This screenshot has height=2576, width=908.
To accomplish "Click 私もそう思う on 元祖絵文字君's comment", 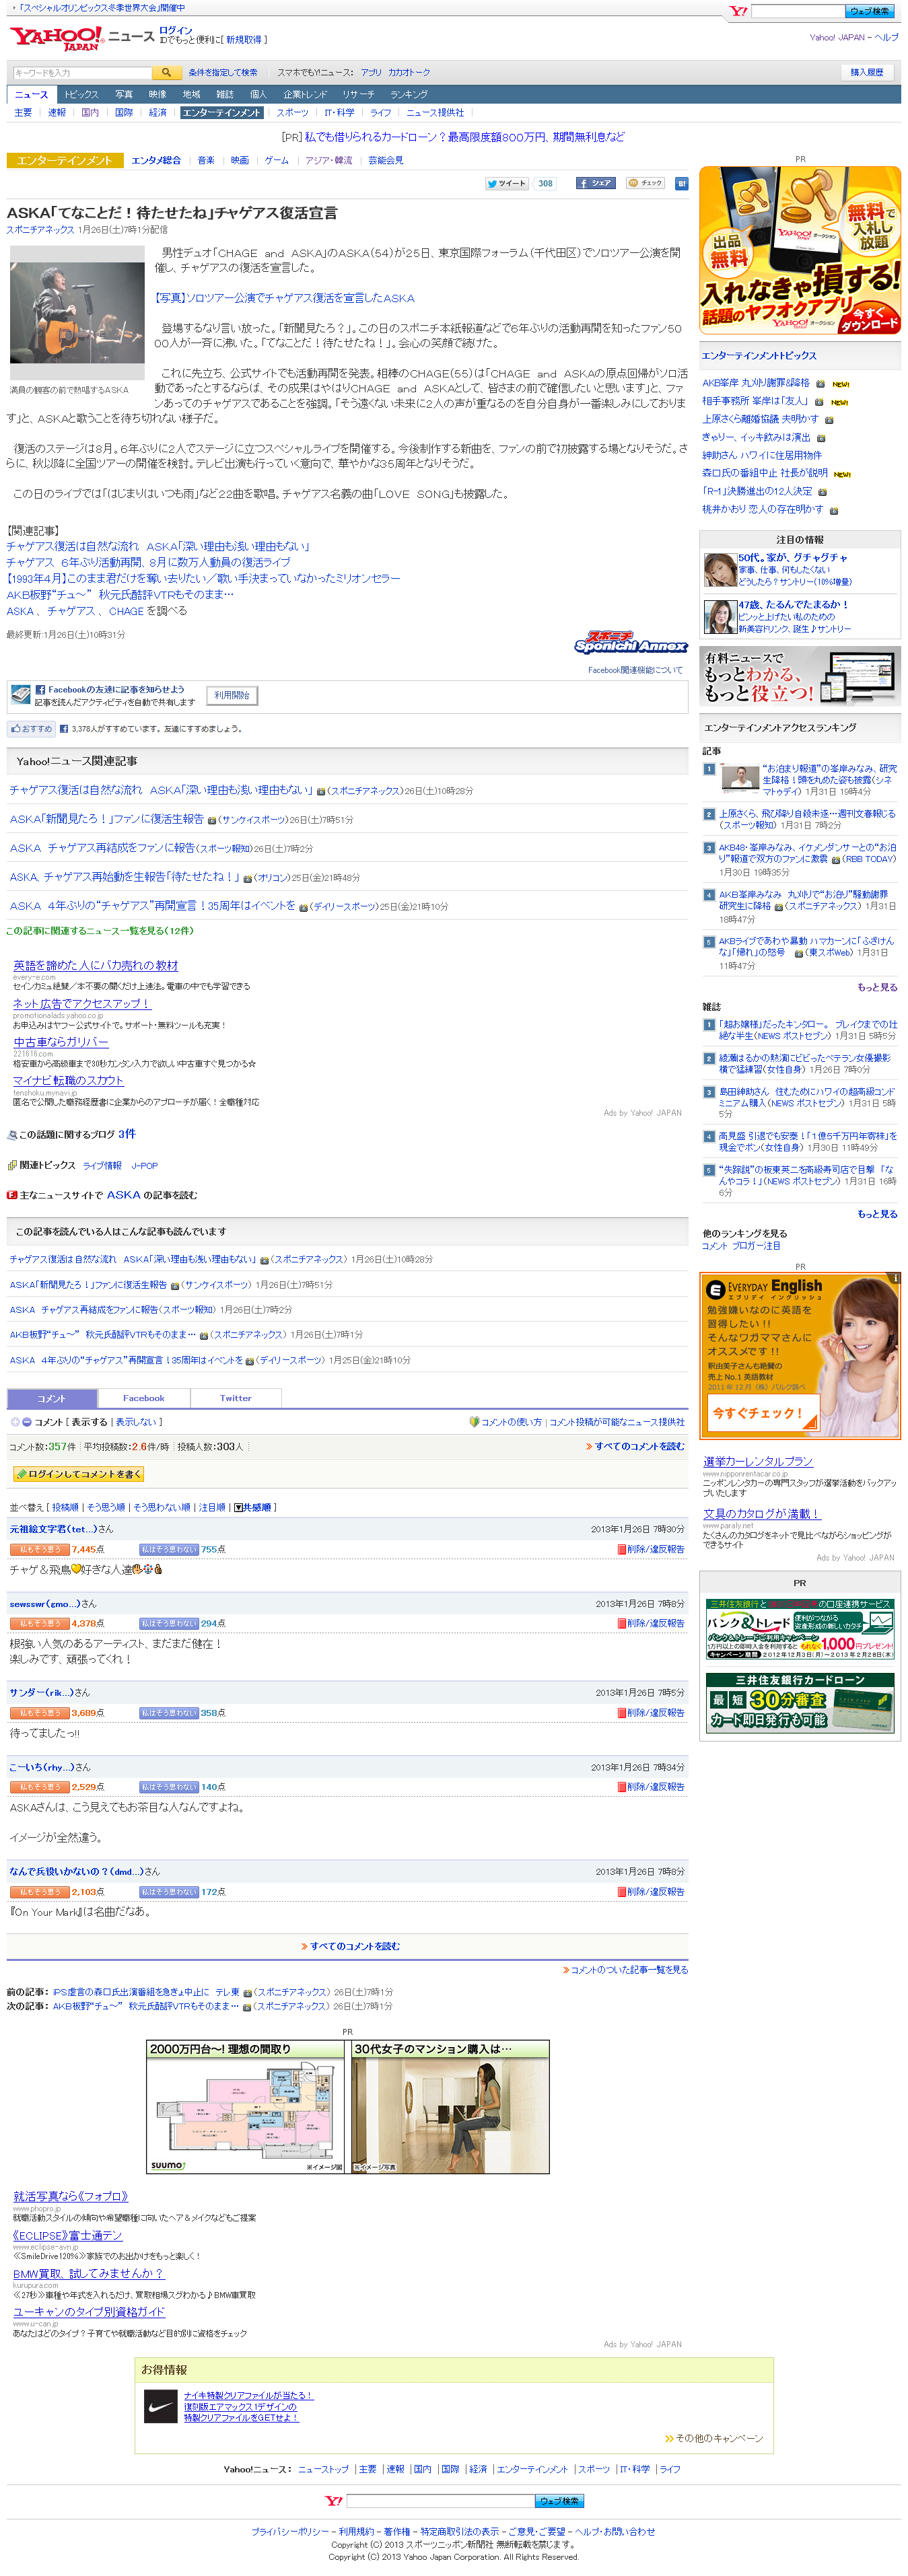I will pyautogui.click(x=39, y=1549).
